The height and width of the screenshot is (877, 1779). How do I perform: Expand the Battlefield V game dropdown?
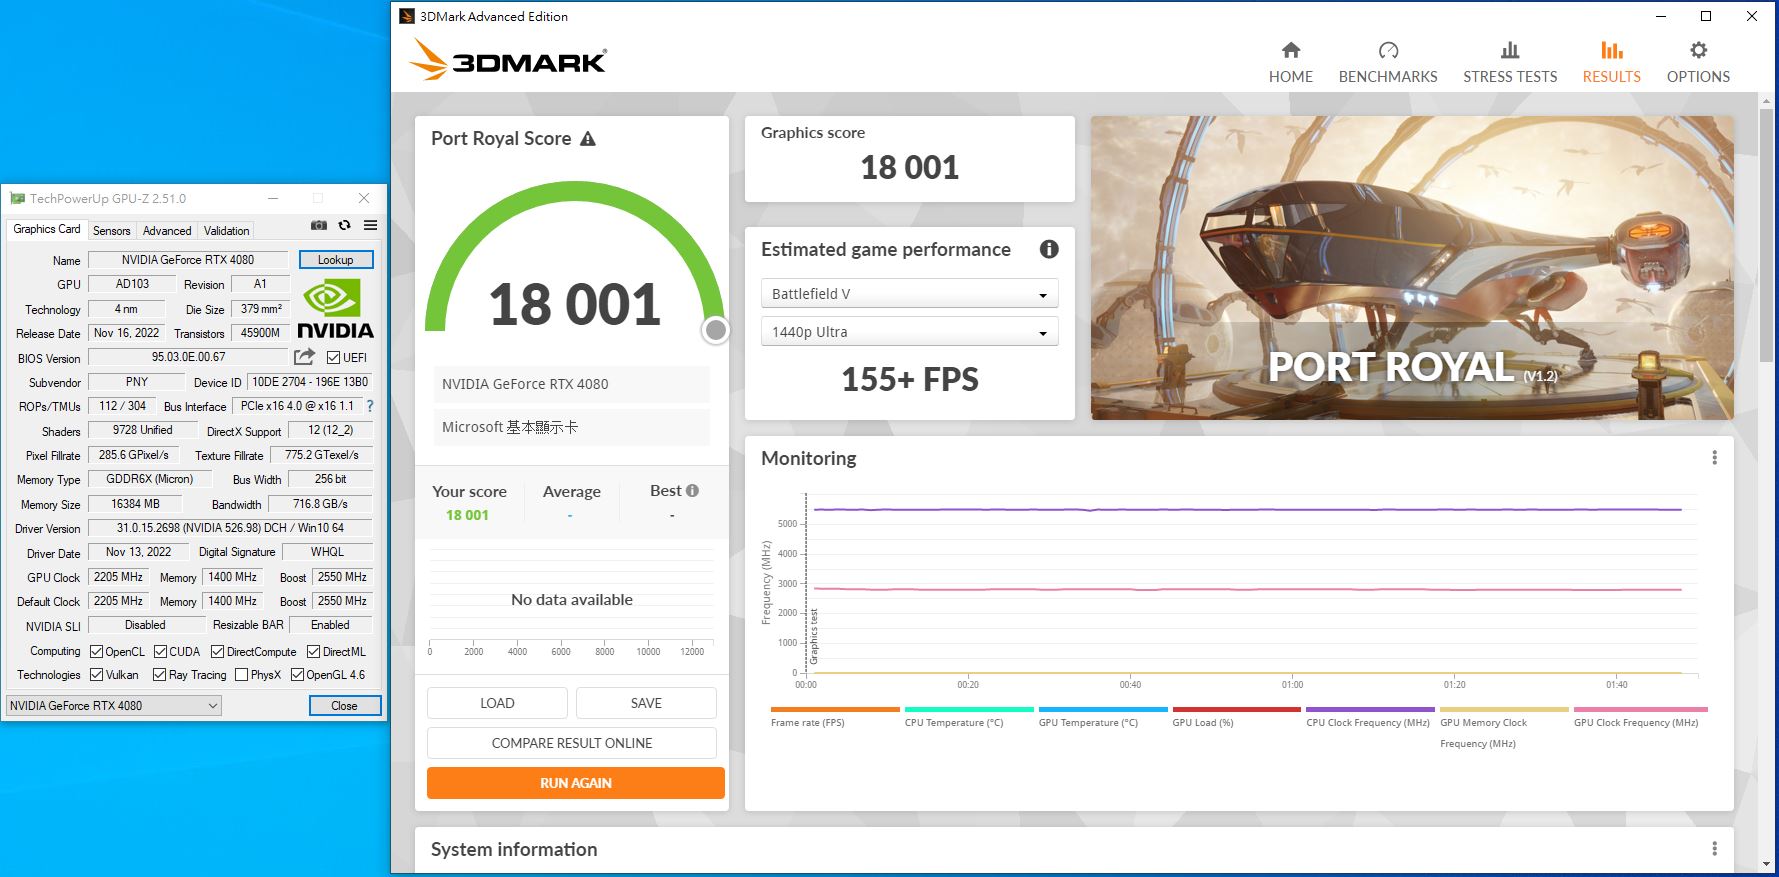point(908,294)
